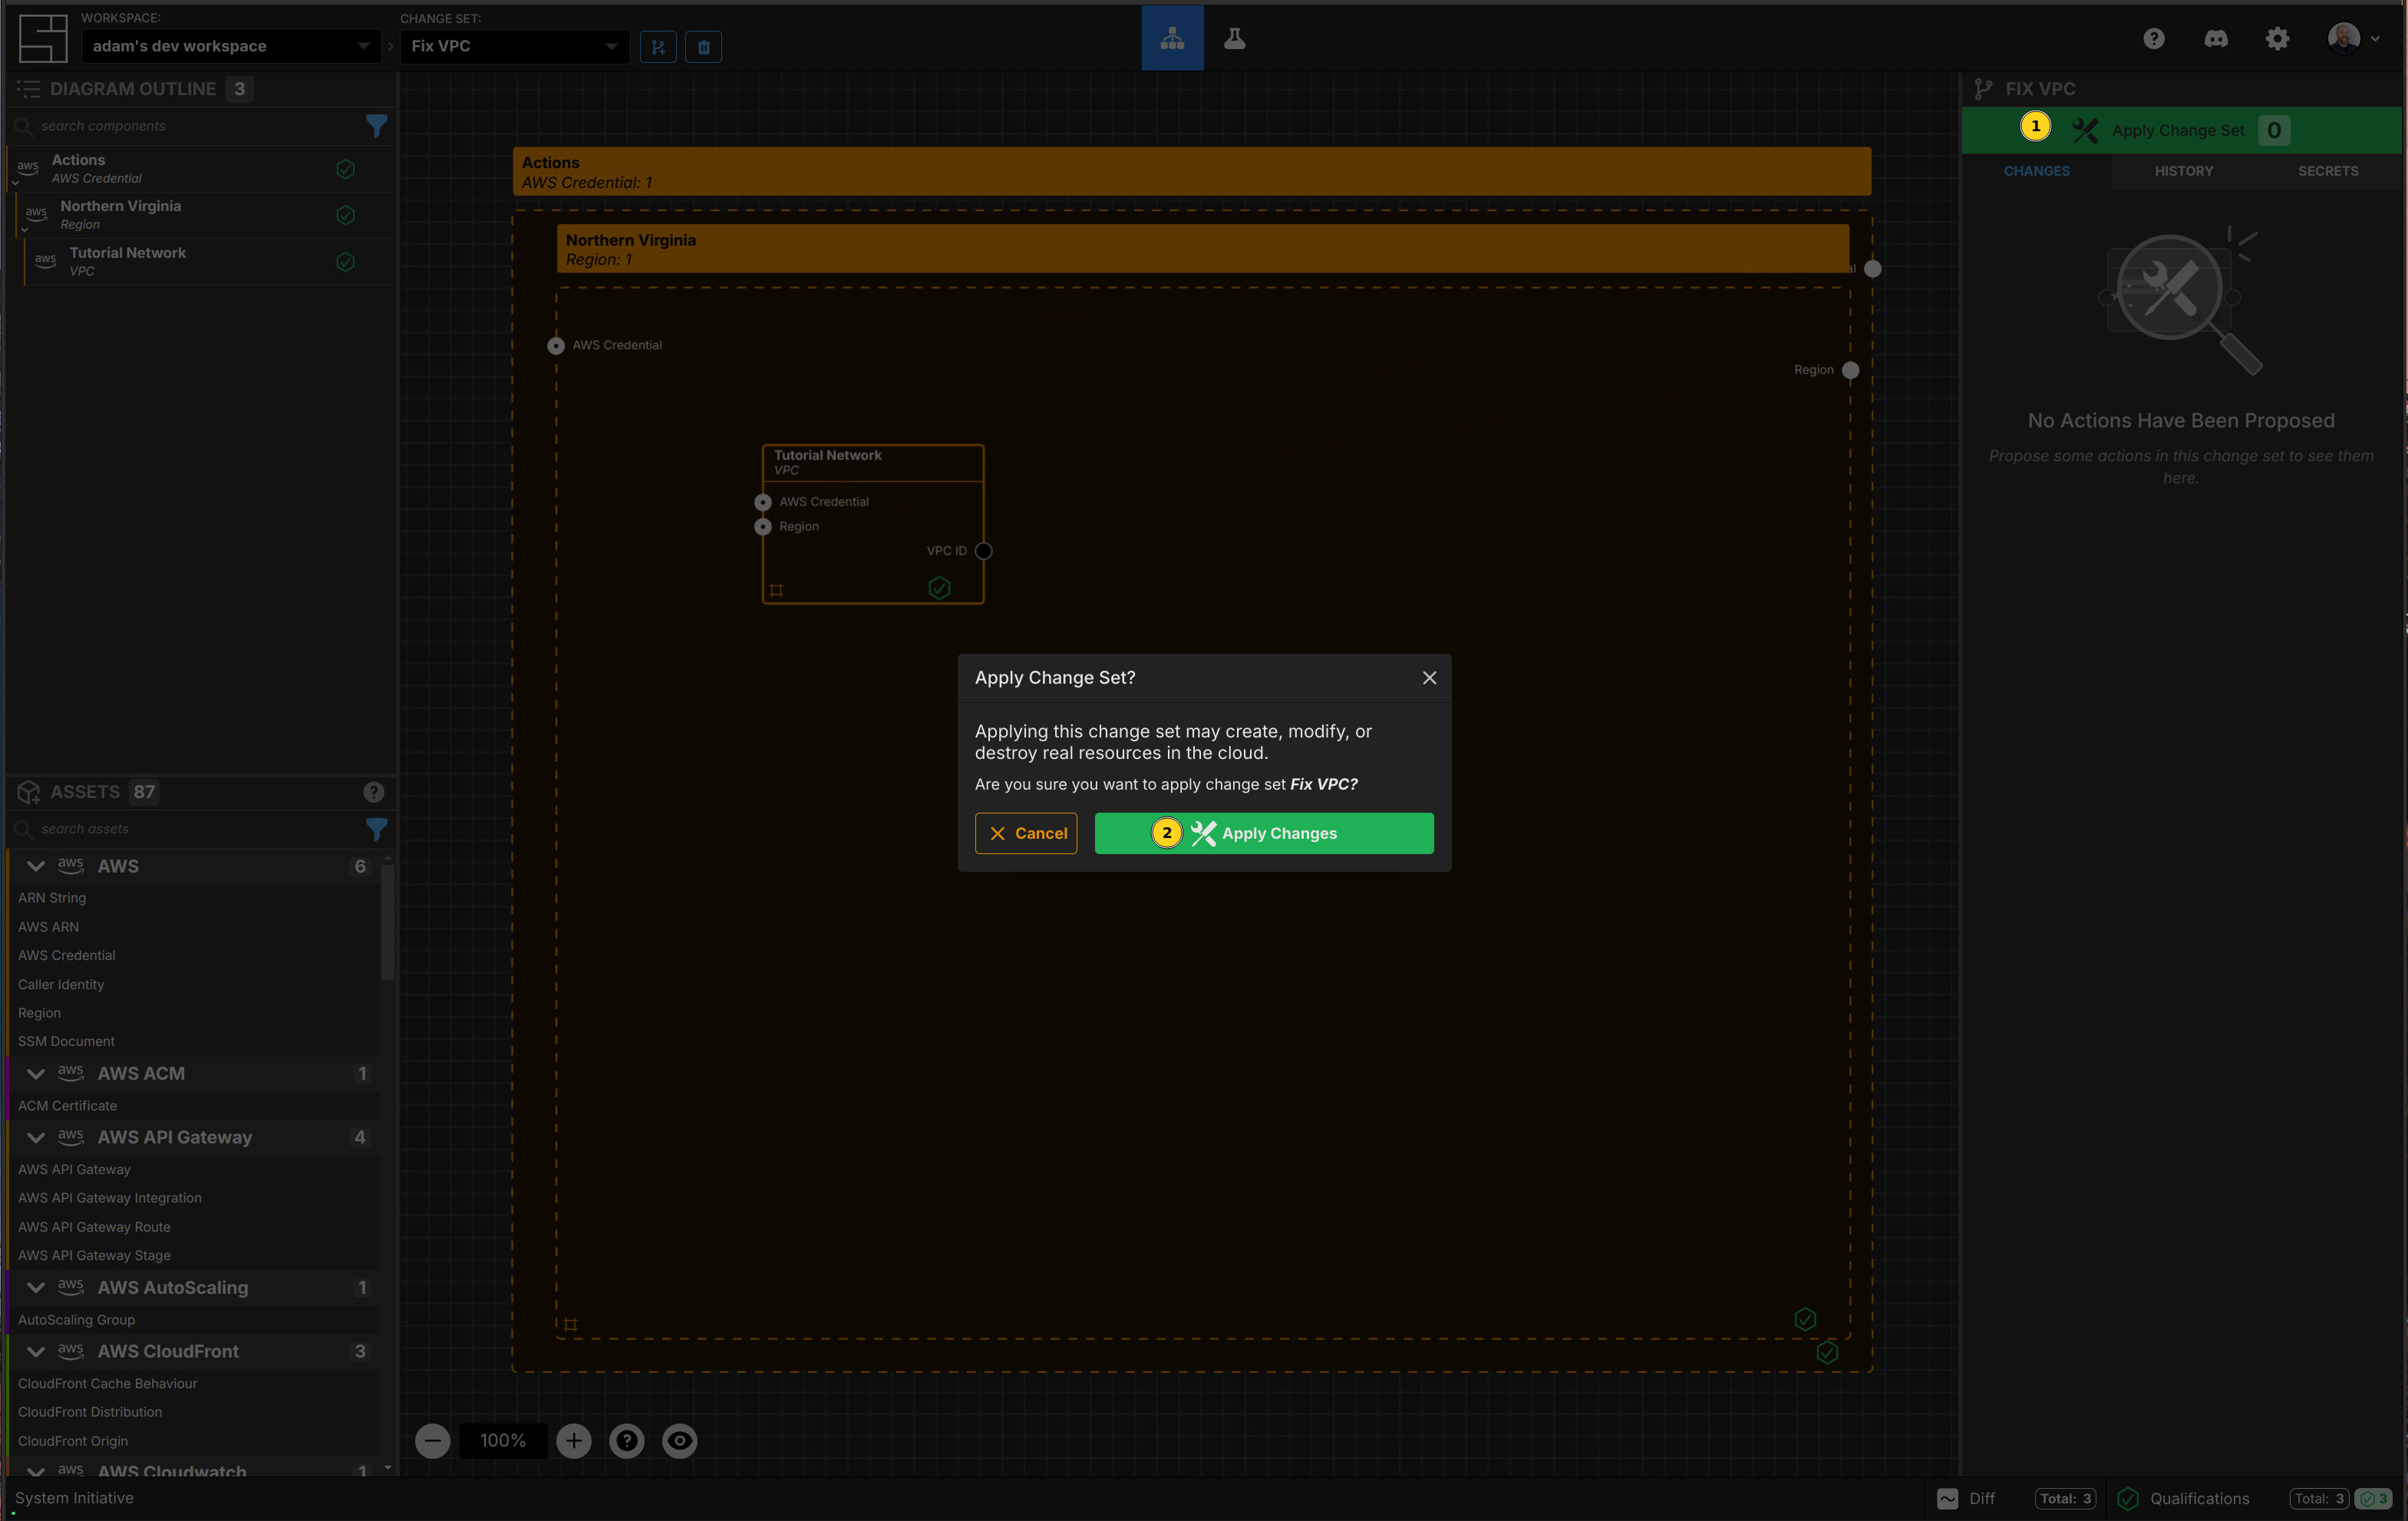
Task: Click the Tutorial Network VPC expand icon
Action: point(776,589)
